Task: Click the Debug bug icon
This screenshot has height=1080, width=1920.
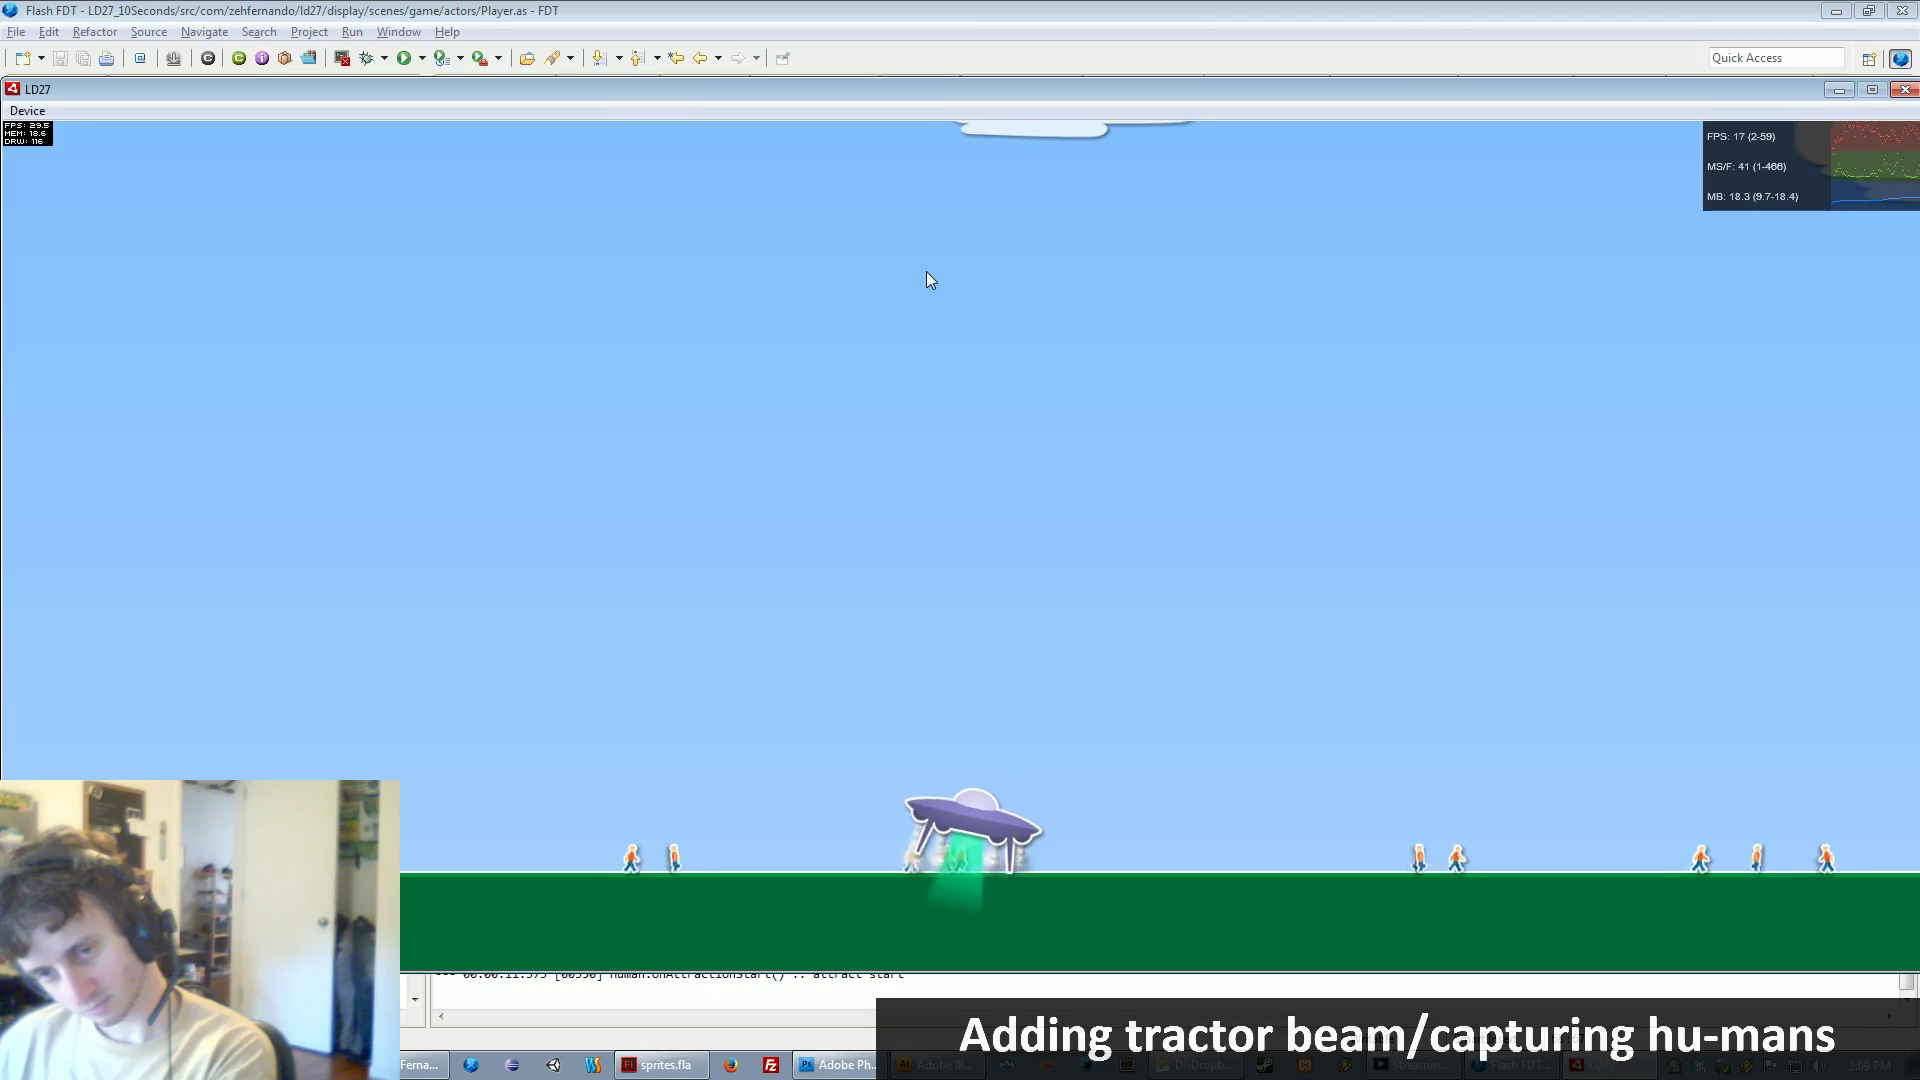Action: (366, 58)
